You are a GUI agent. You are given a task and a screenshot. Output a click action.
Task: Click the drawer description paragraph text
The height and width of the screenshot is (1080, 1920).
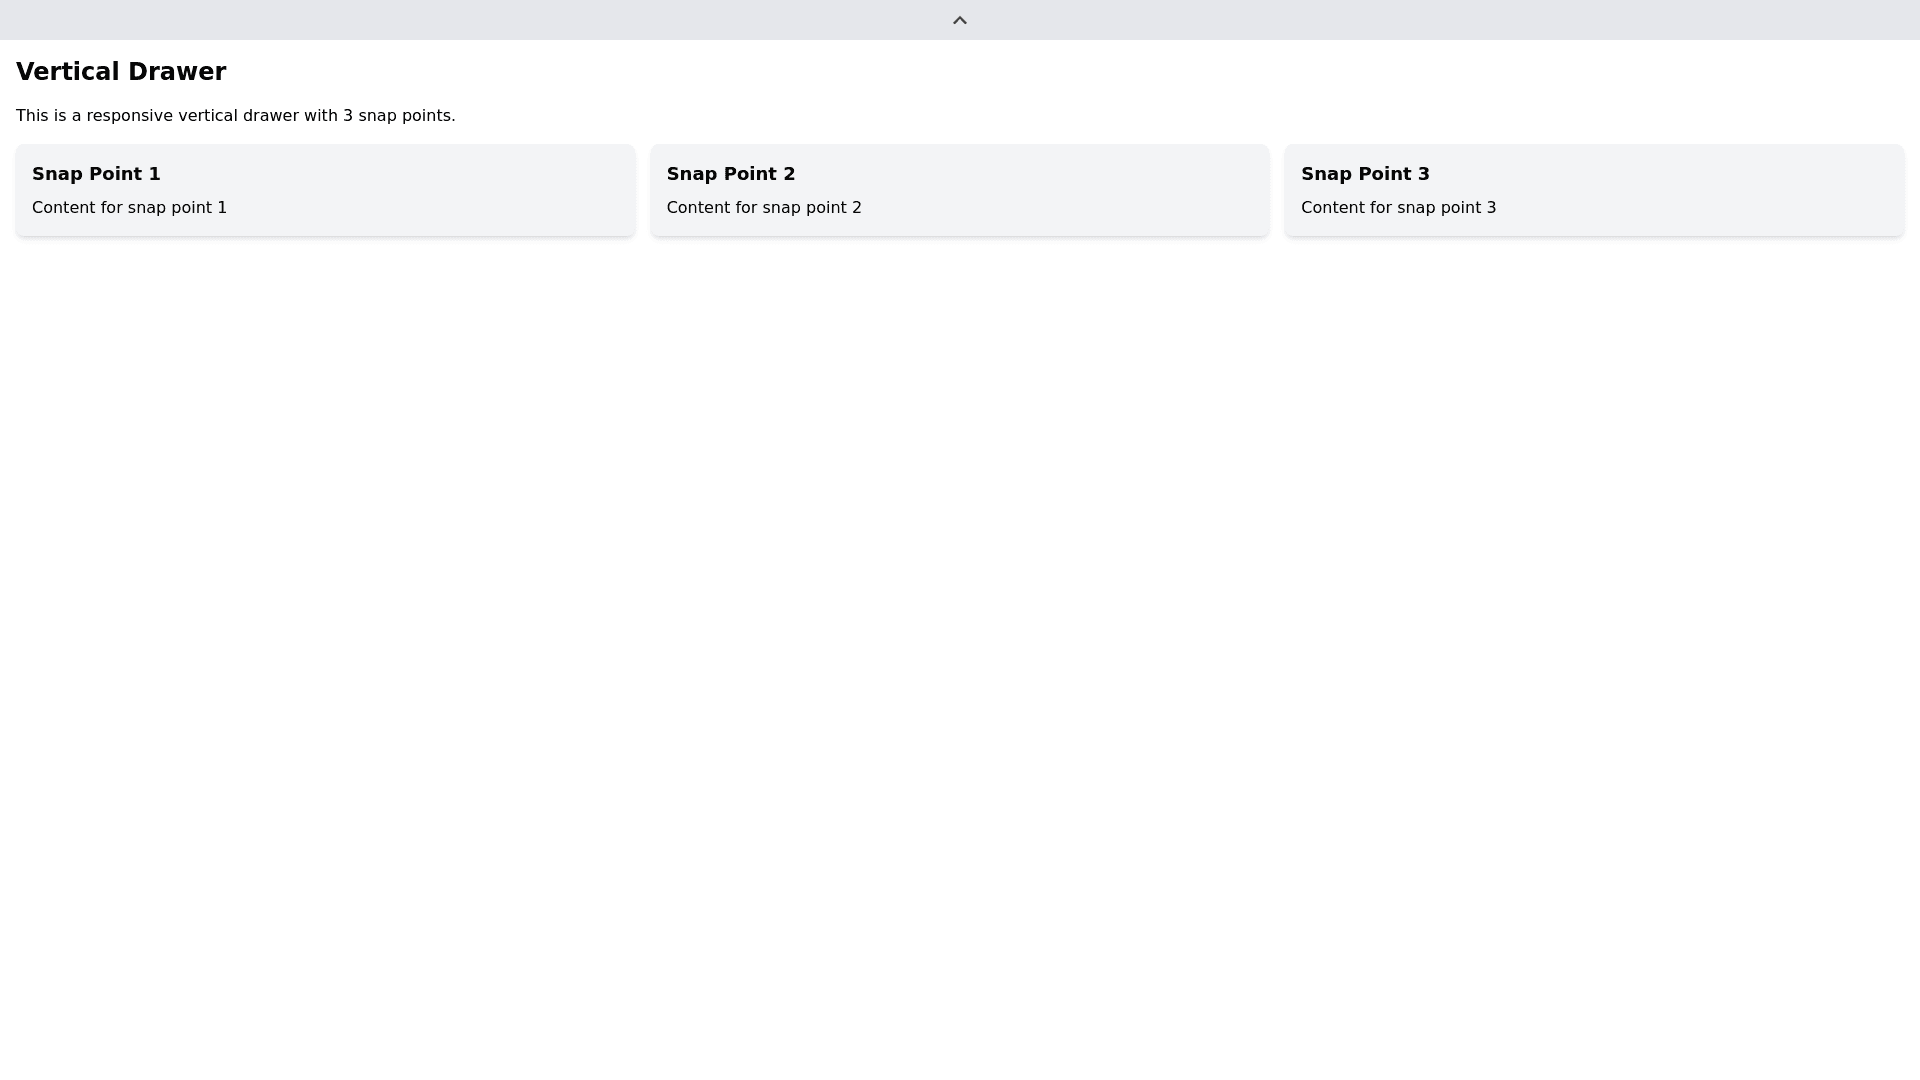click(x=235, y=116)
